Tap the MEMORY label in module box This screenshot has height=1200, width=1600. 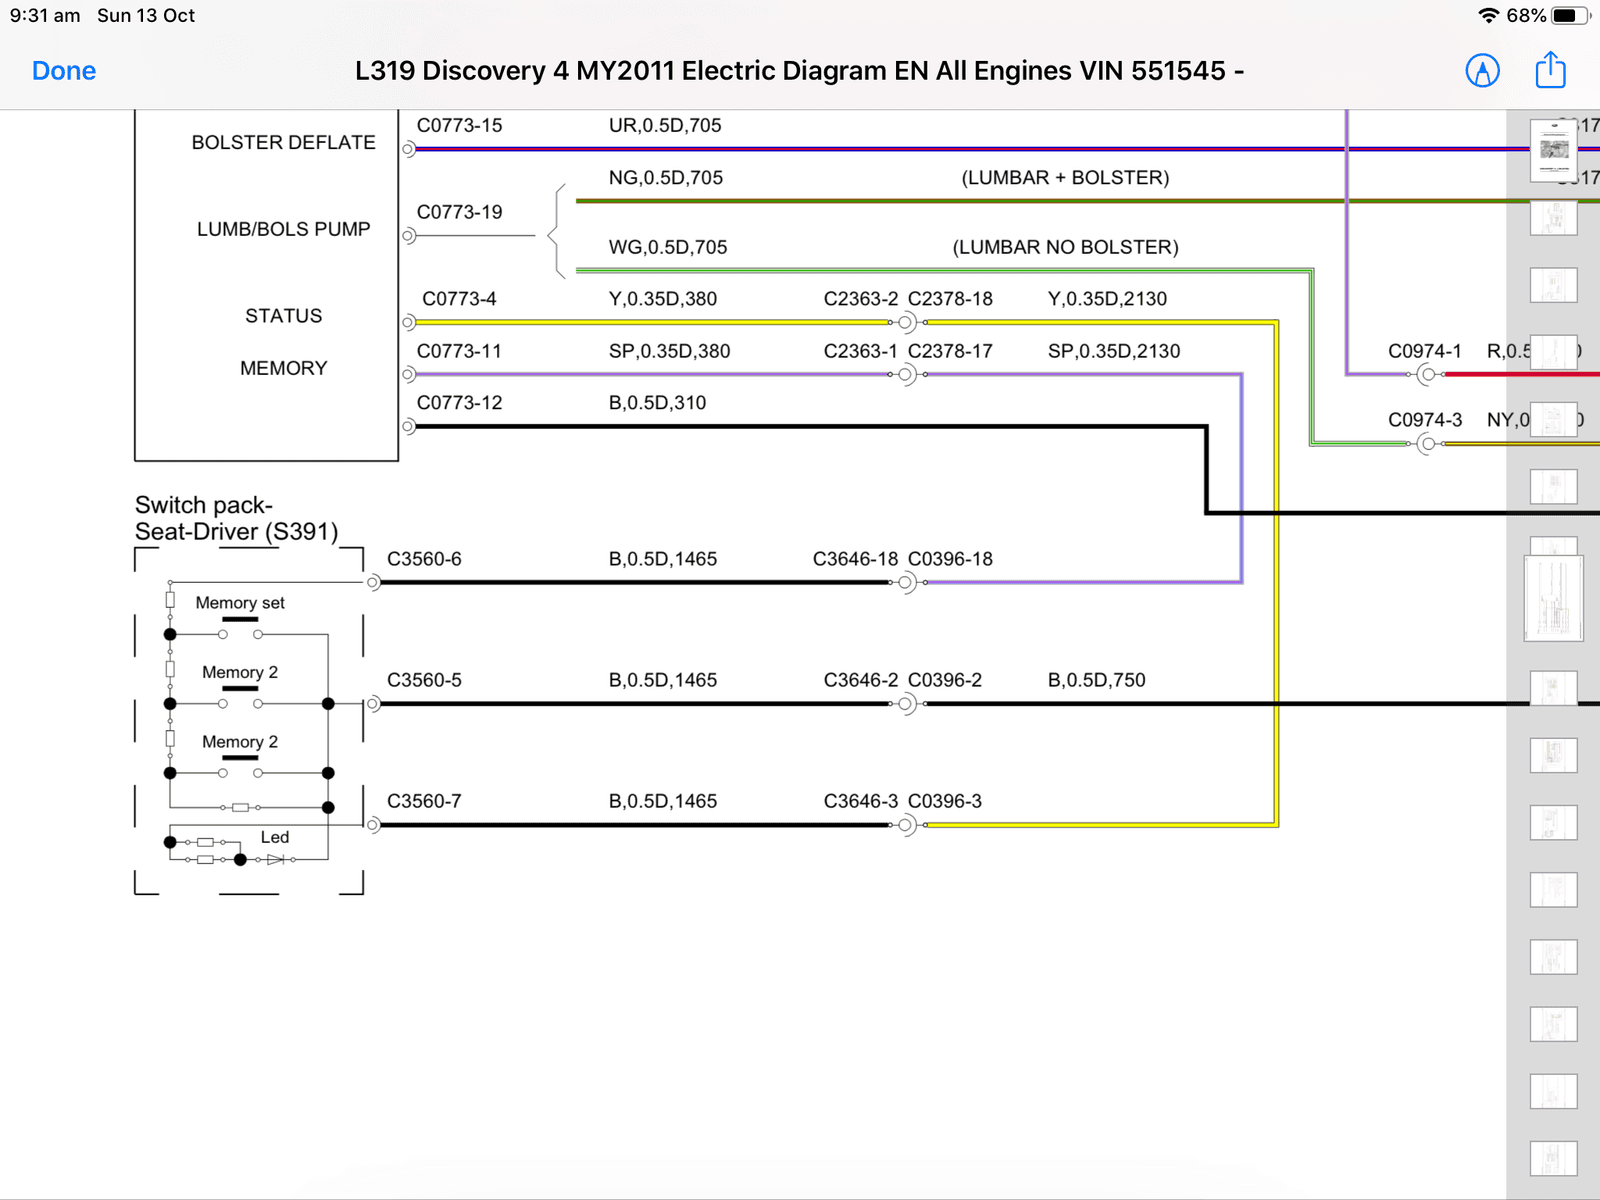click(284, 368)
